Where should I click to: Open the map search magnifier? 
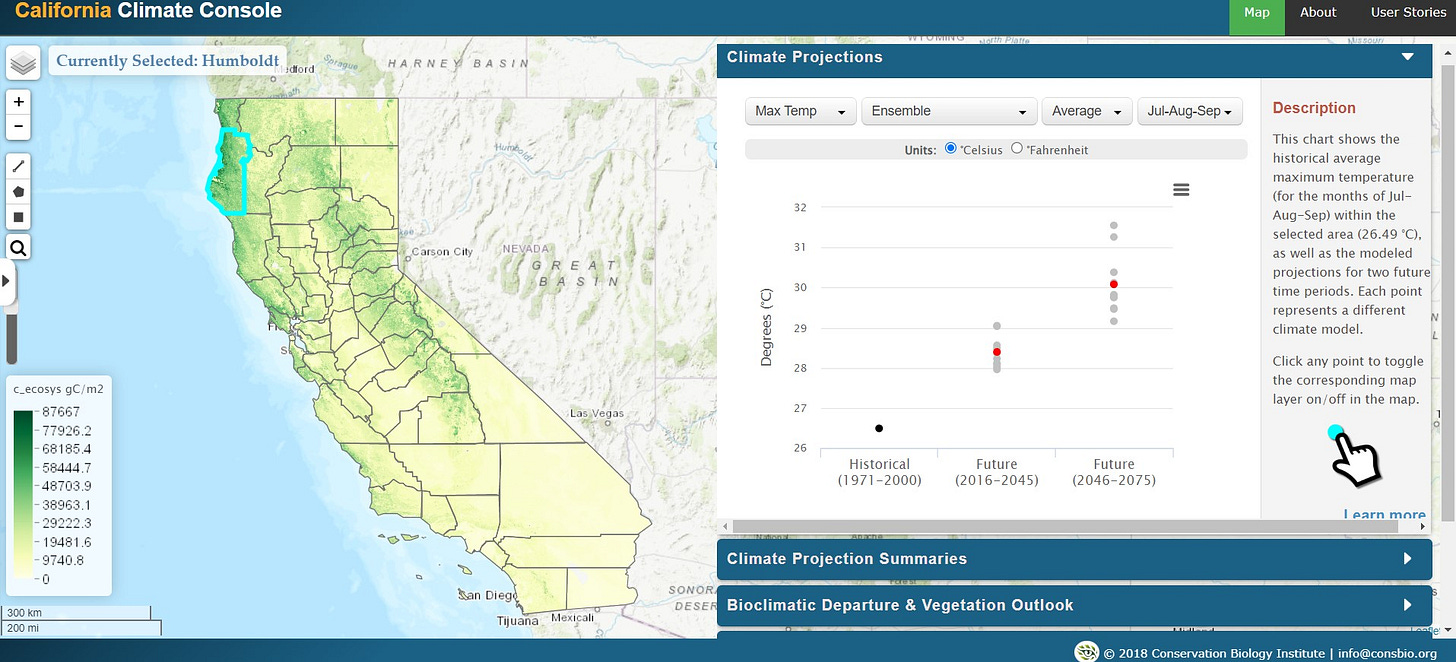(19, 248)
